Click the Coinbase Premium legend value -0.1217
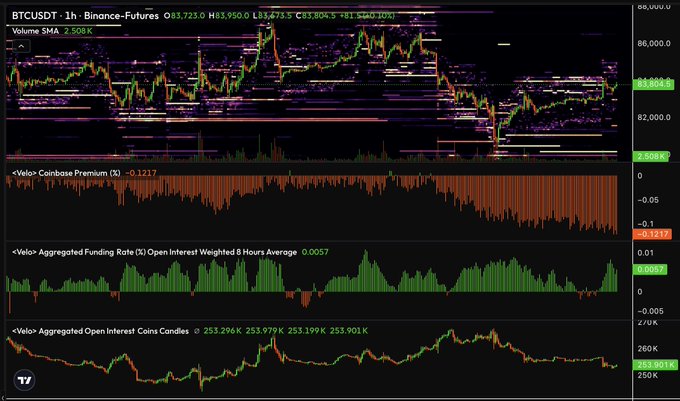This screenshot has height=401, width=680. (x=141, y=173)
